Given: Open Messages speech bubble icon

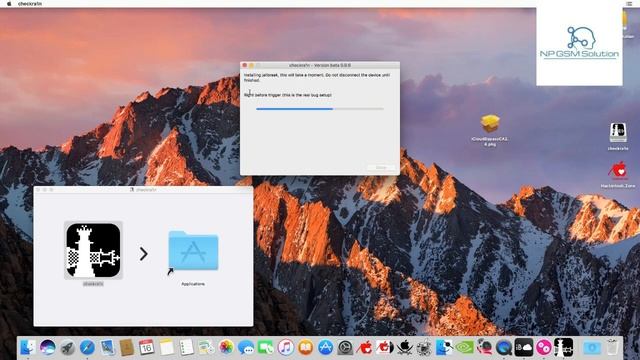Looking at the screenshot, I should click(x=246, y=348).
